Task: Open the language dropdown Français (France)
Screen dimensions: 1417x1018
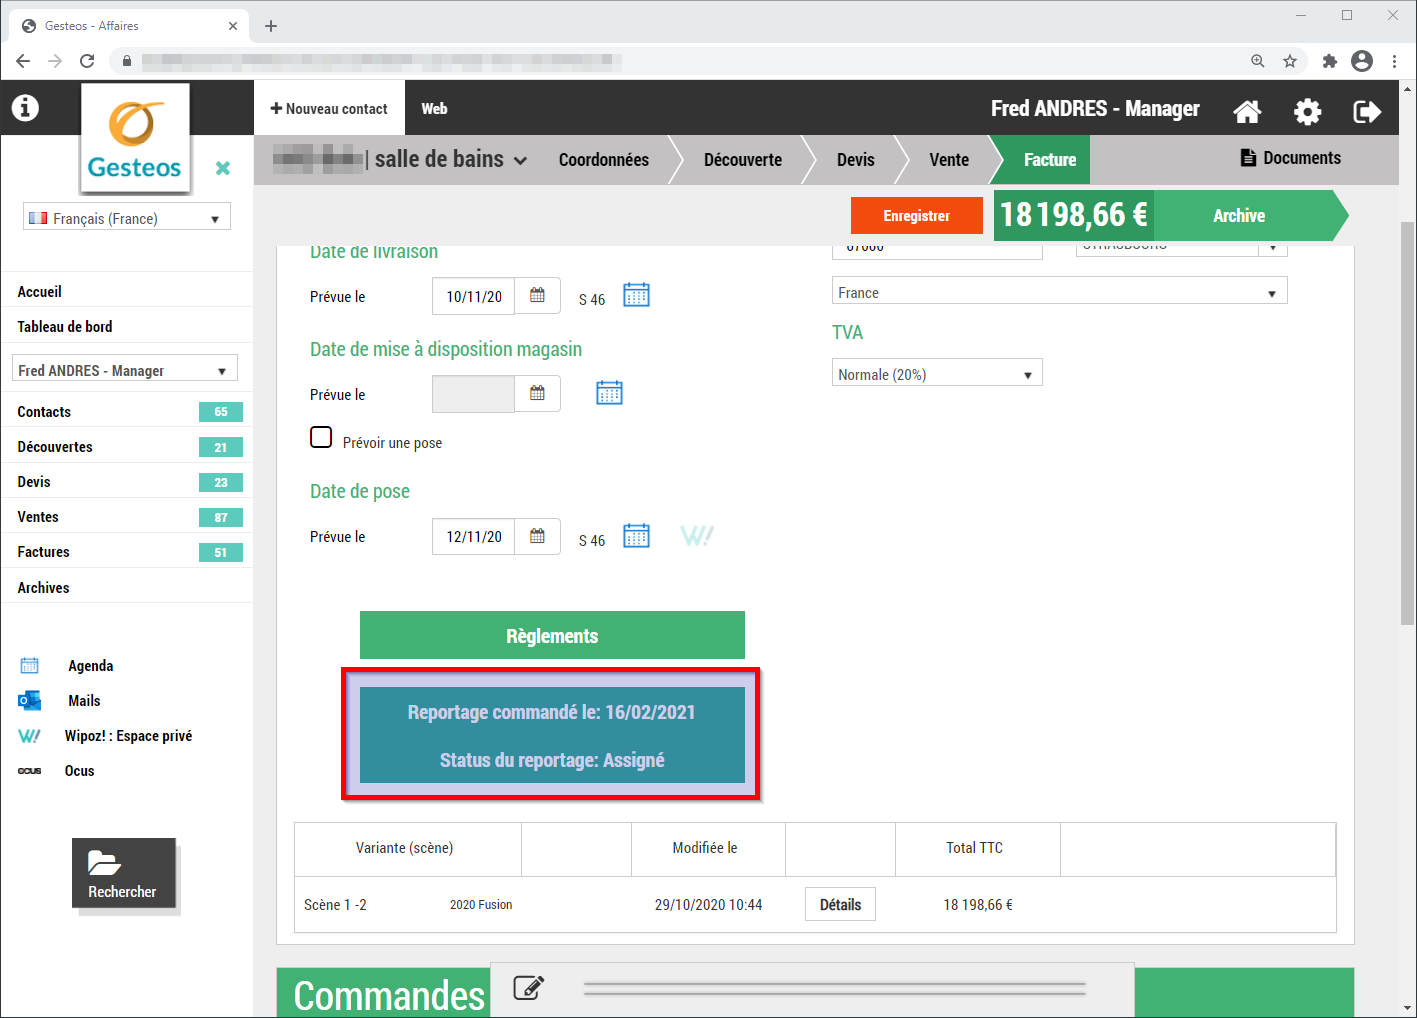Action: click(127, 218)
